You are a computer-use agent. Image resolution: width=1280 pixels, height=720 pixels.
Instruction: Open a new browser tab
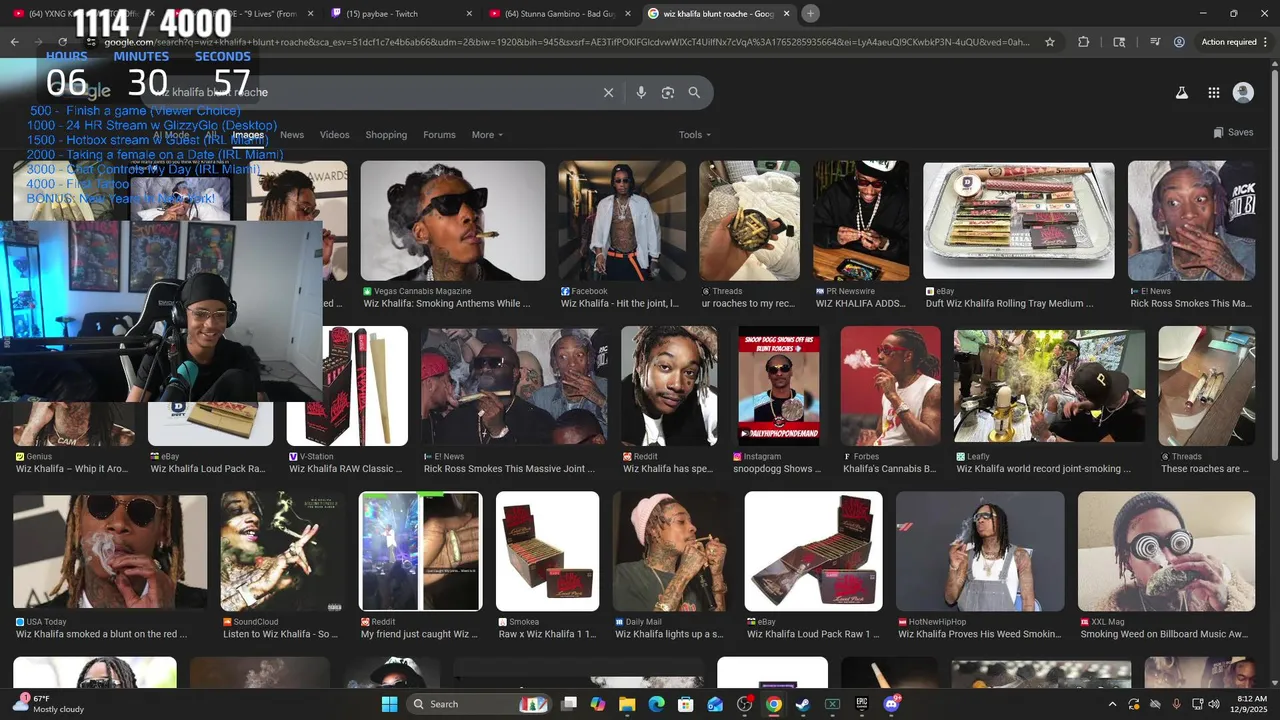tap(811, 13)
